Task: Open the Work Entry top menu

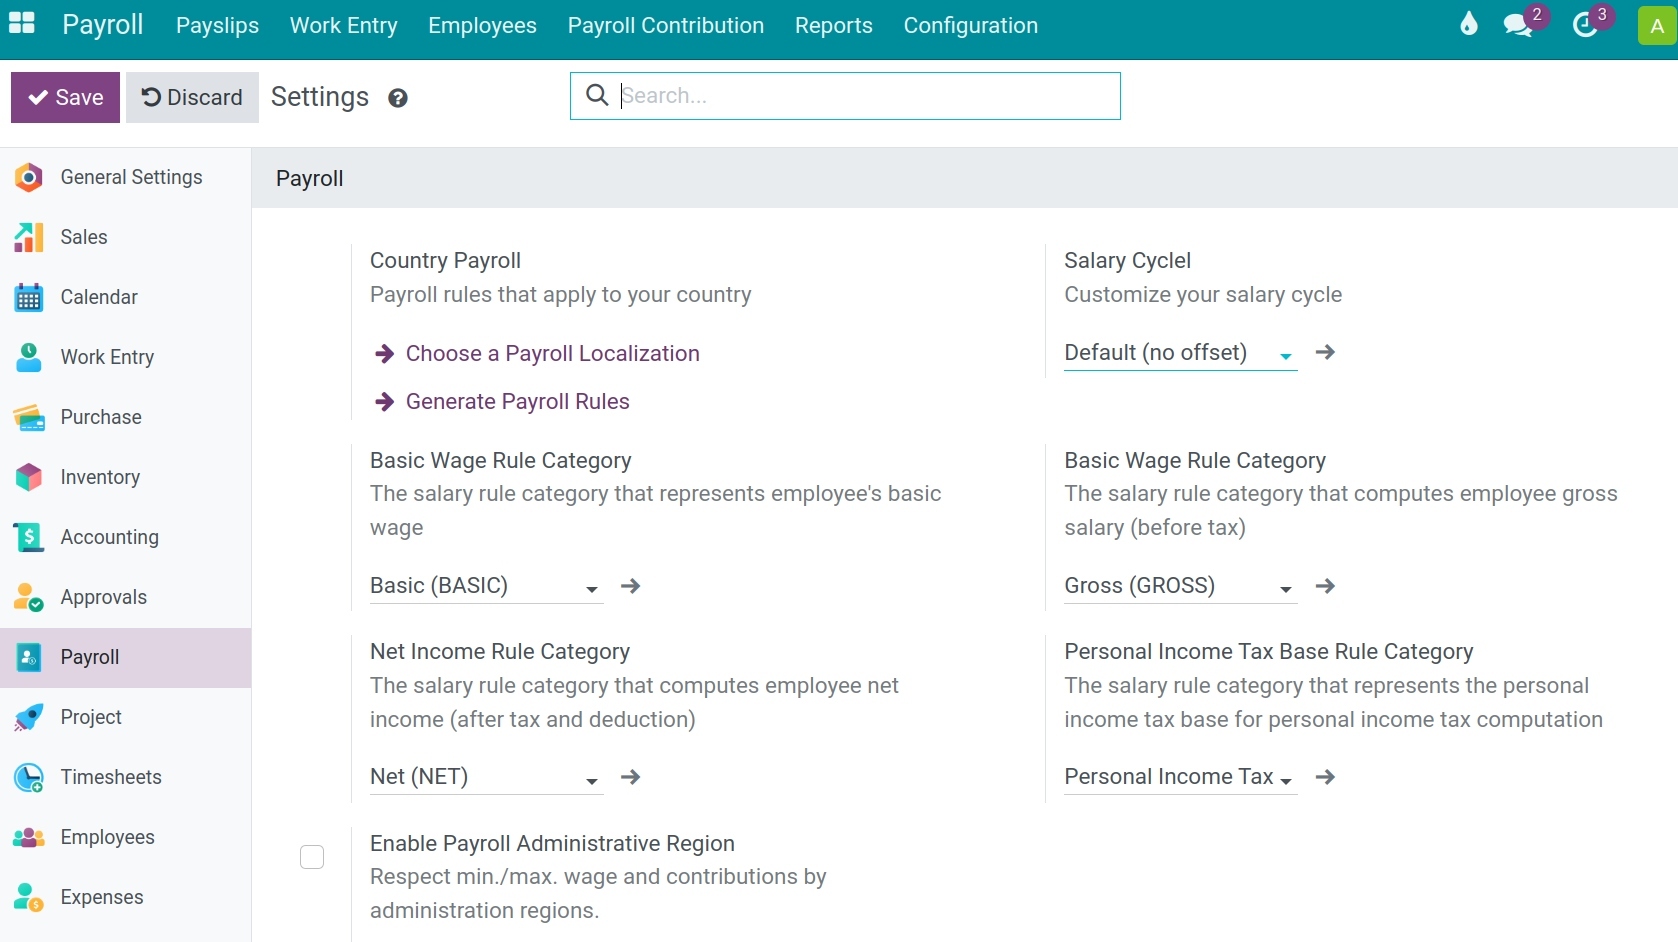Action: point(343,26)
